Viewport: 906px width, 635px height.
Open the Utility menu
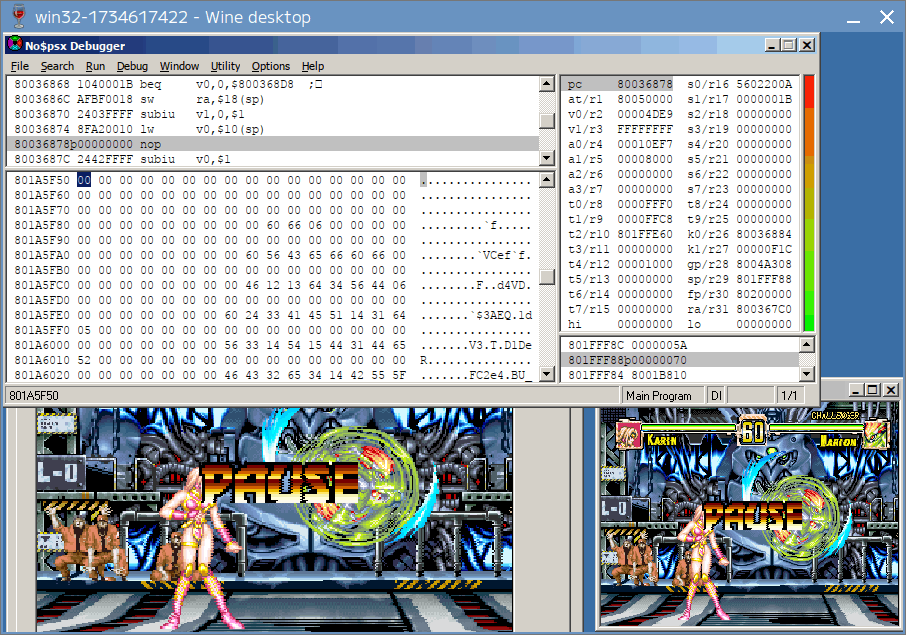click(x=225, y=66)
